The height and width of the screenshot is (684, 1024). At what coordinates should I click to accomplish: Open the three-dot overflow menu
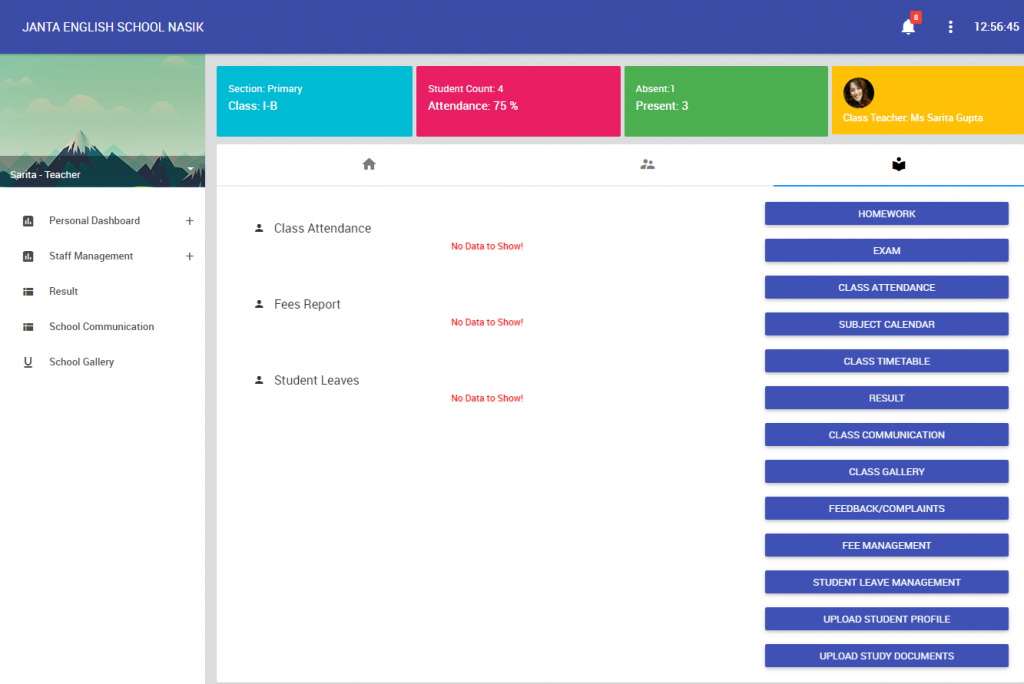tap(950, 27)
